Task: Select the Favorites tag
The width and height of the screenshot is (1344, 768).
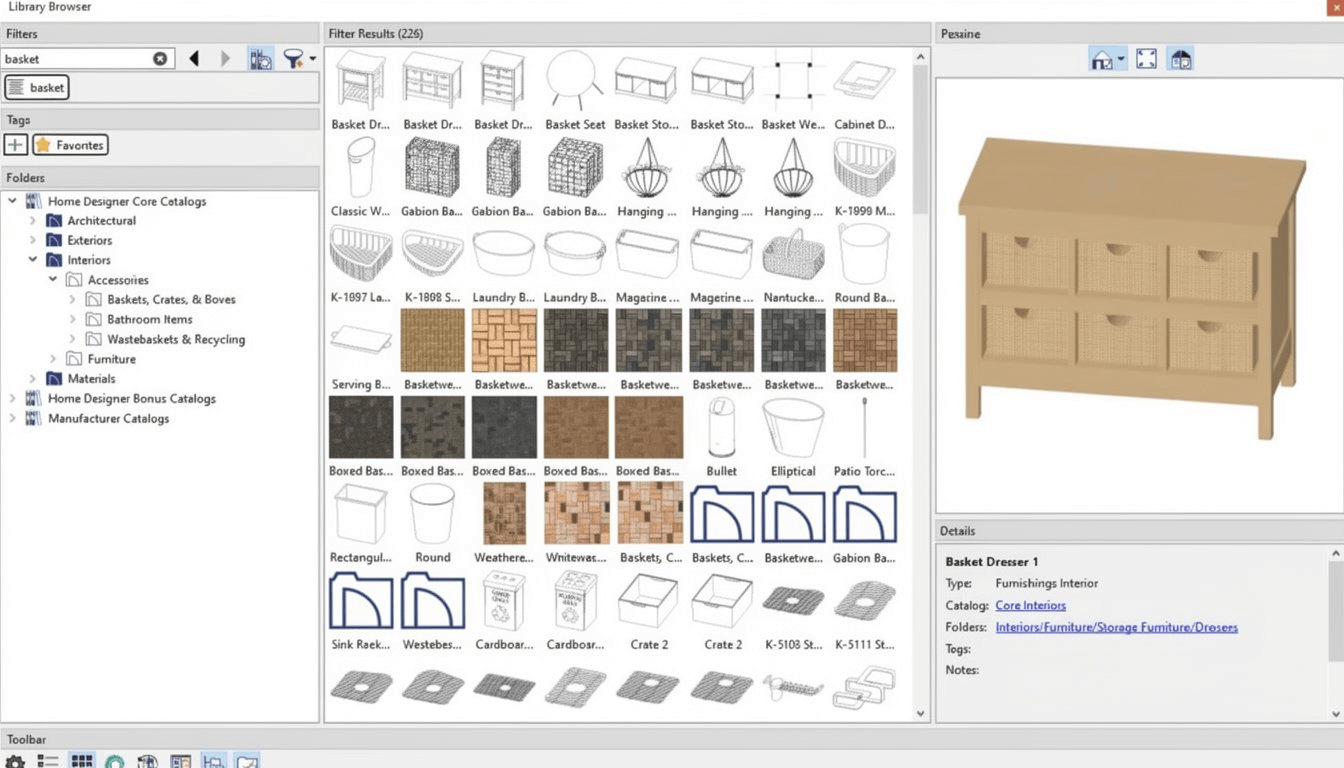Action: [x=70, y=145]
